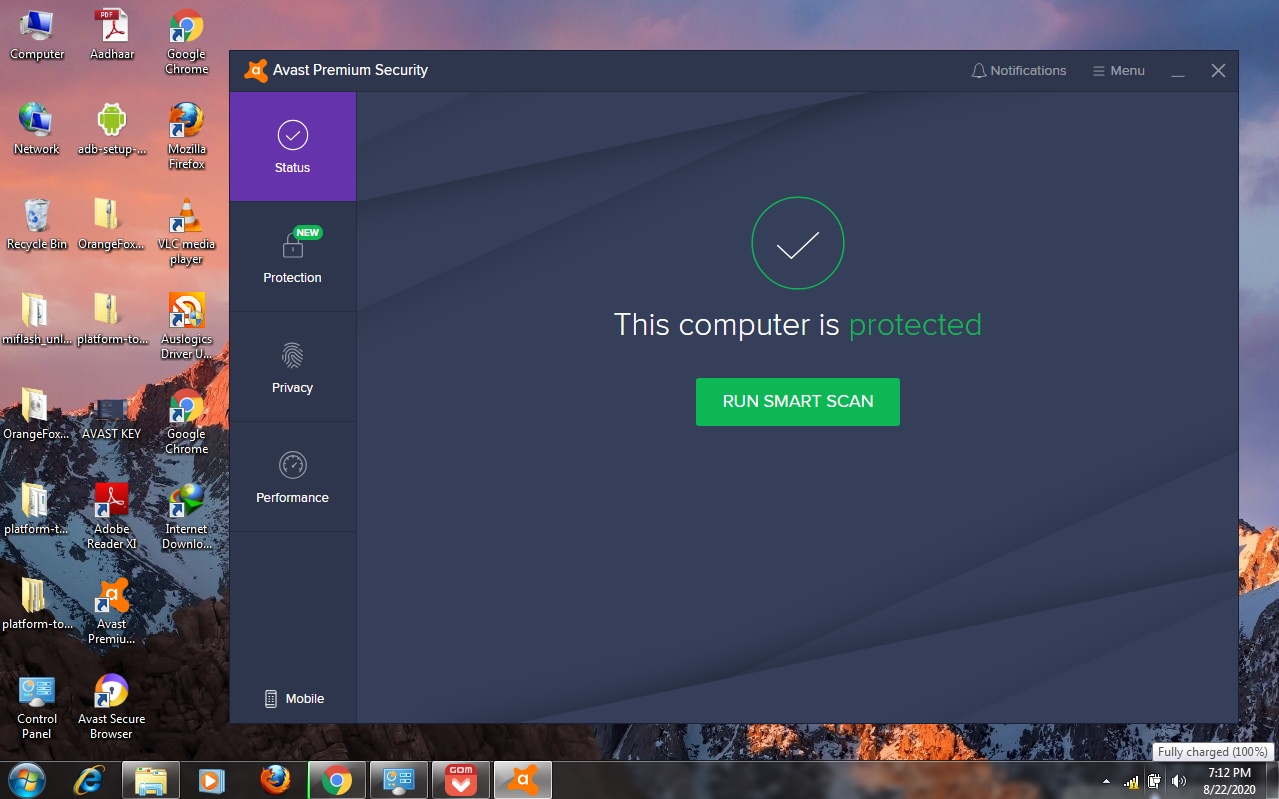Open the Mobile section in Avast sidebar
The width and height of the screenshot is (1279, 799).
[x=294, y=699]
